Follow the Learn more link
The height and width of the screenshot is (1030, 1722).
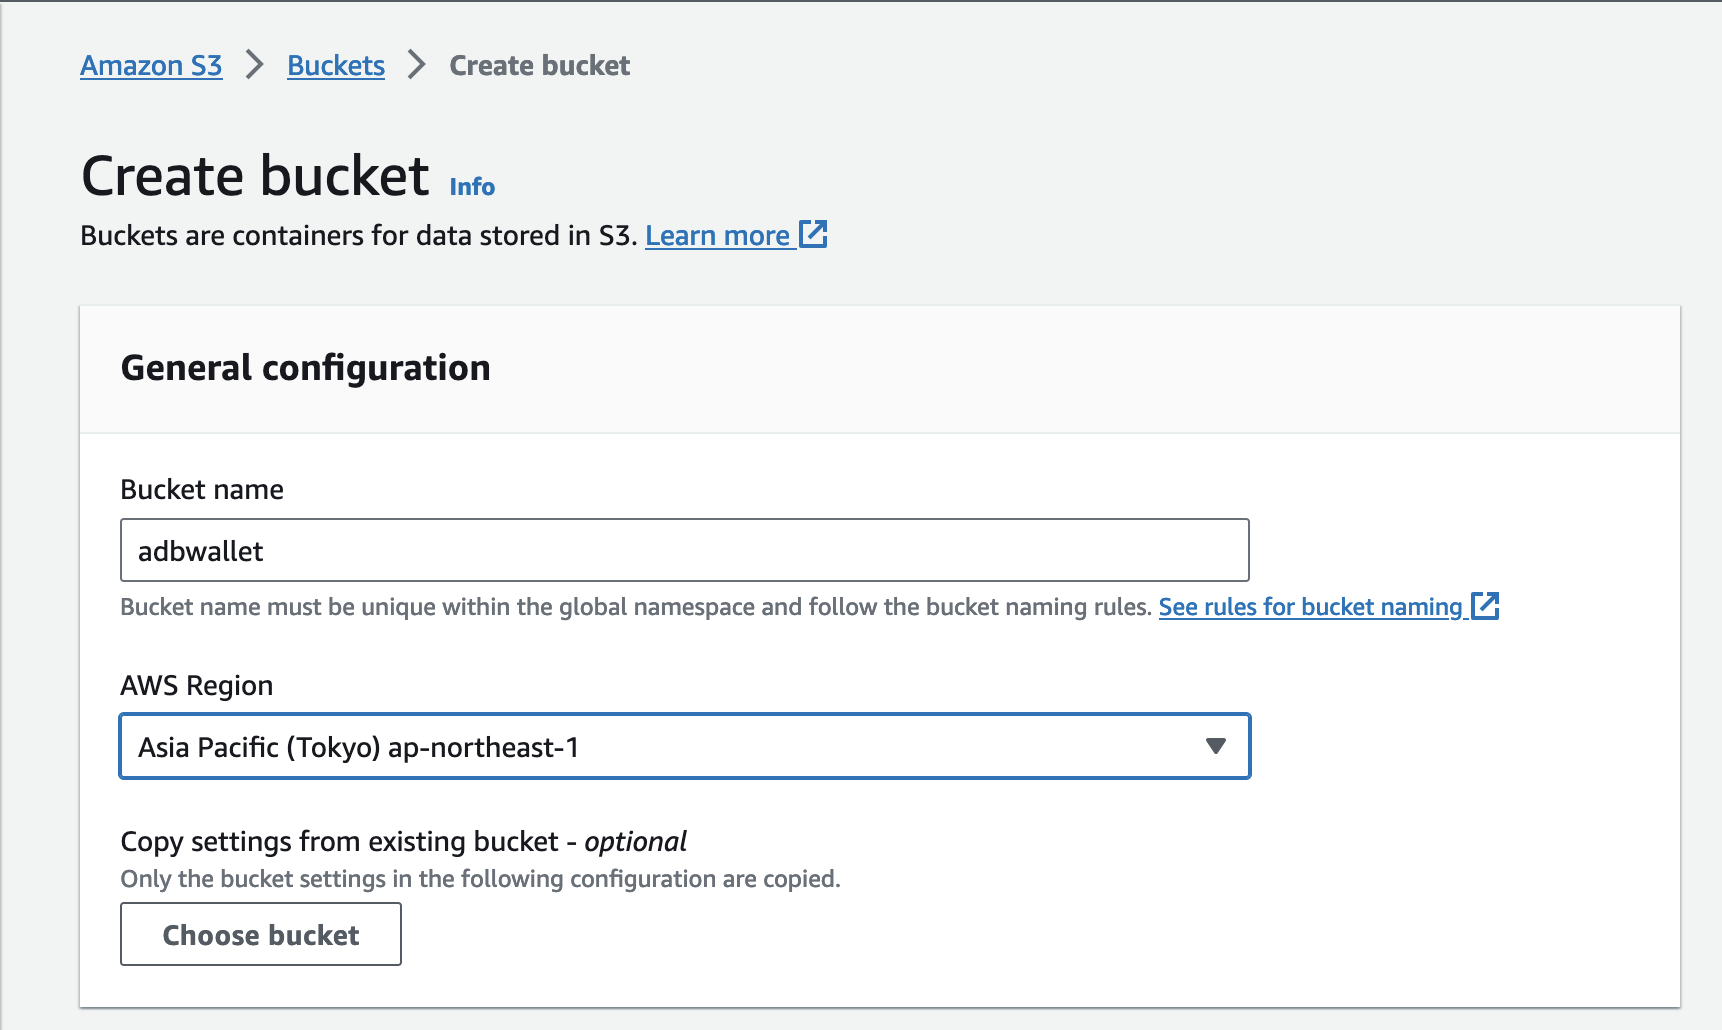(x=717, y=236)
